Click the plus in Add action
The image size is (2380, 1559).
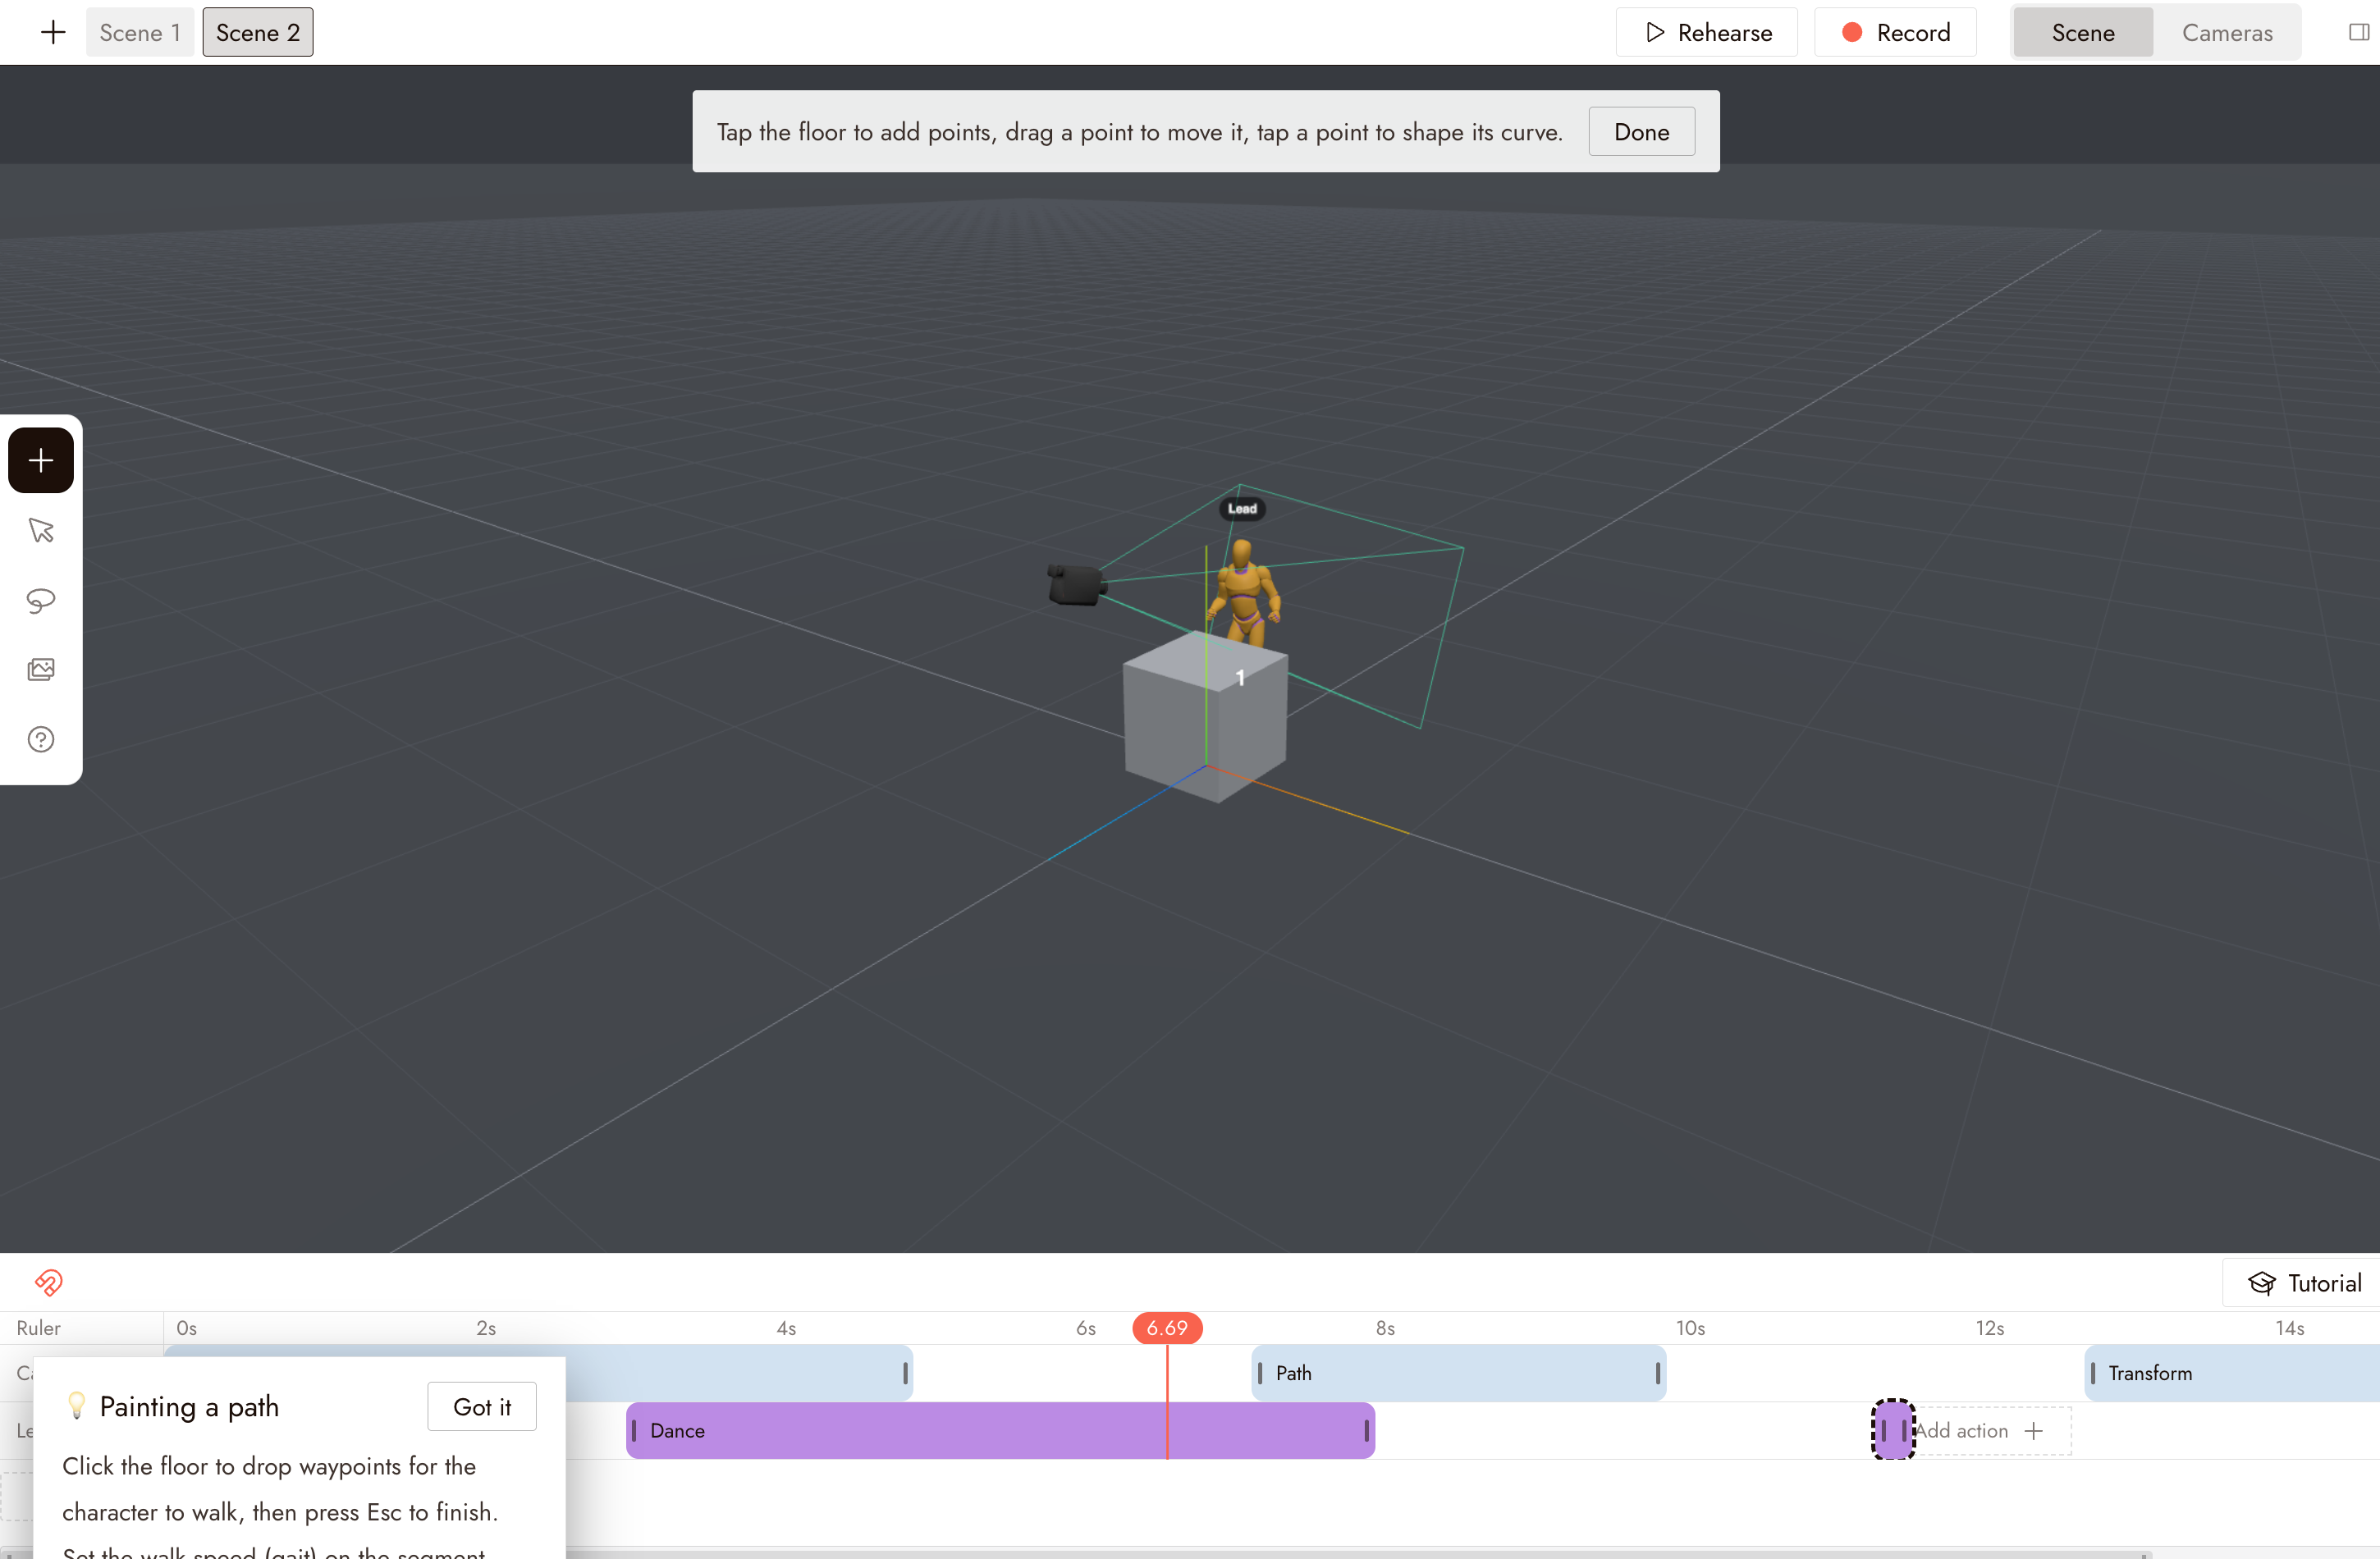click(x=2033, y=1431)
